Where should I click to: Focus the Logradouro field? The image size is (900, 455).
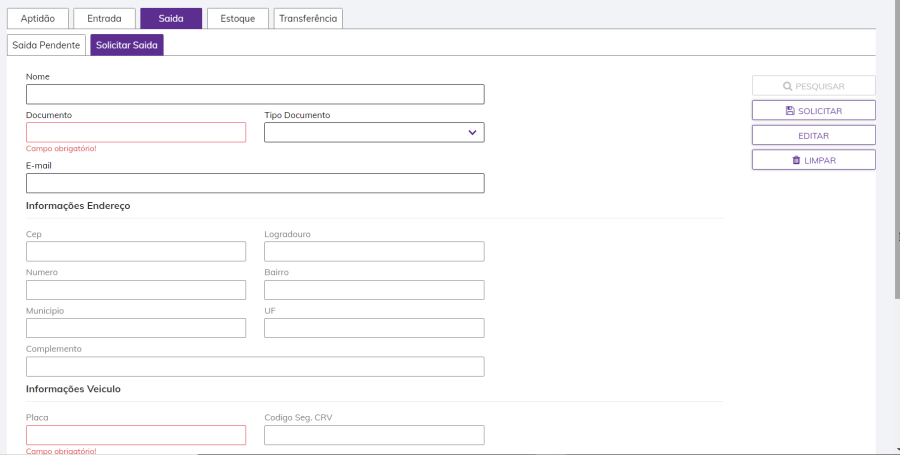pos(374,251)
